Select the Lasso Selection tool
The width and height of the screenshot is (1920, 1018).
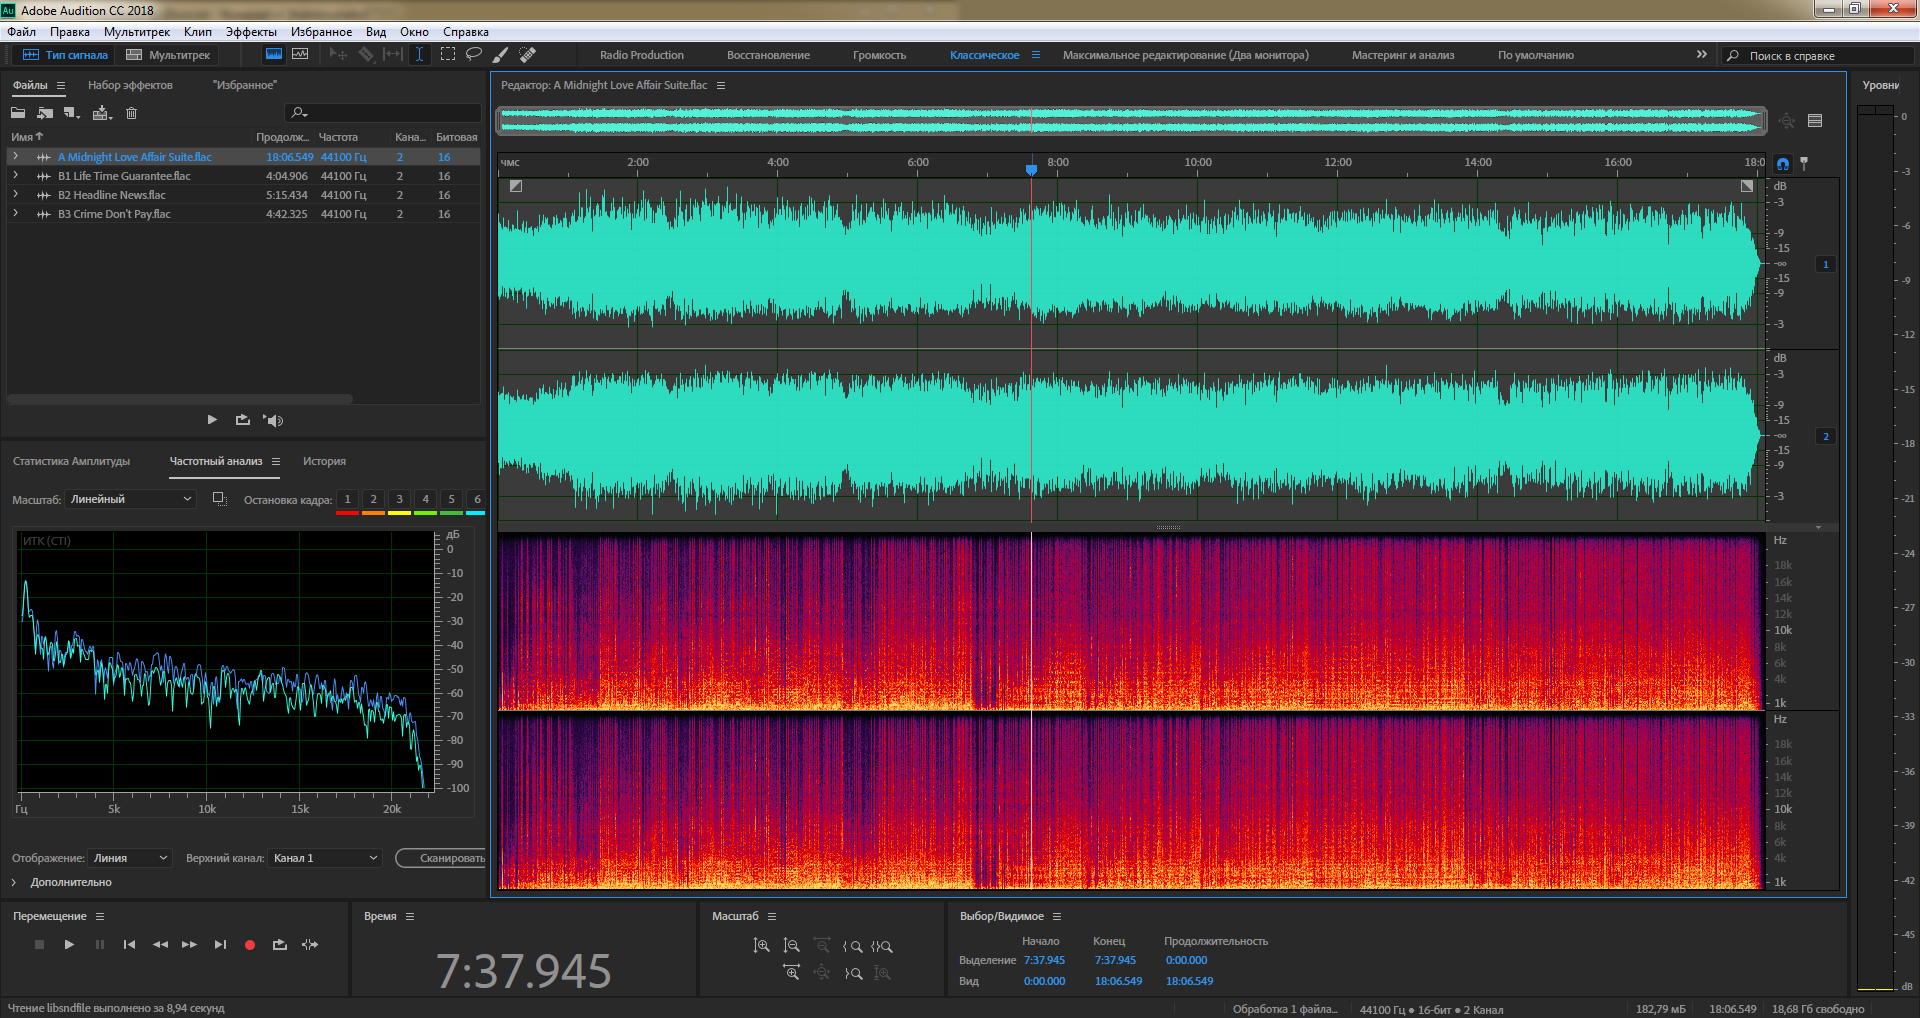pyautogui.click(x=474, y=55)
